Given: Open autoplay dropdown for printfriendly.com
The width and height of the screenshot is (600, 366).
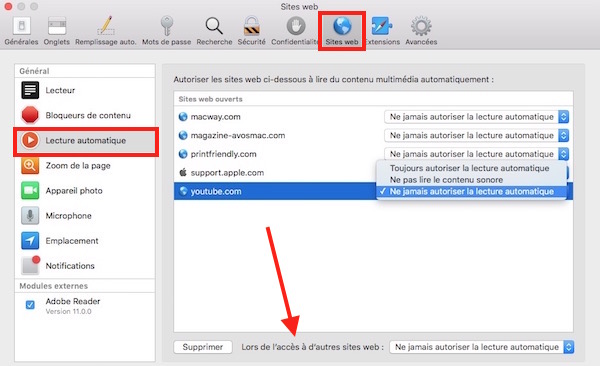Looking at the screenshot, I should click(476, 154).
